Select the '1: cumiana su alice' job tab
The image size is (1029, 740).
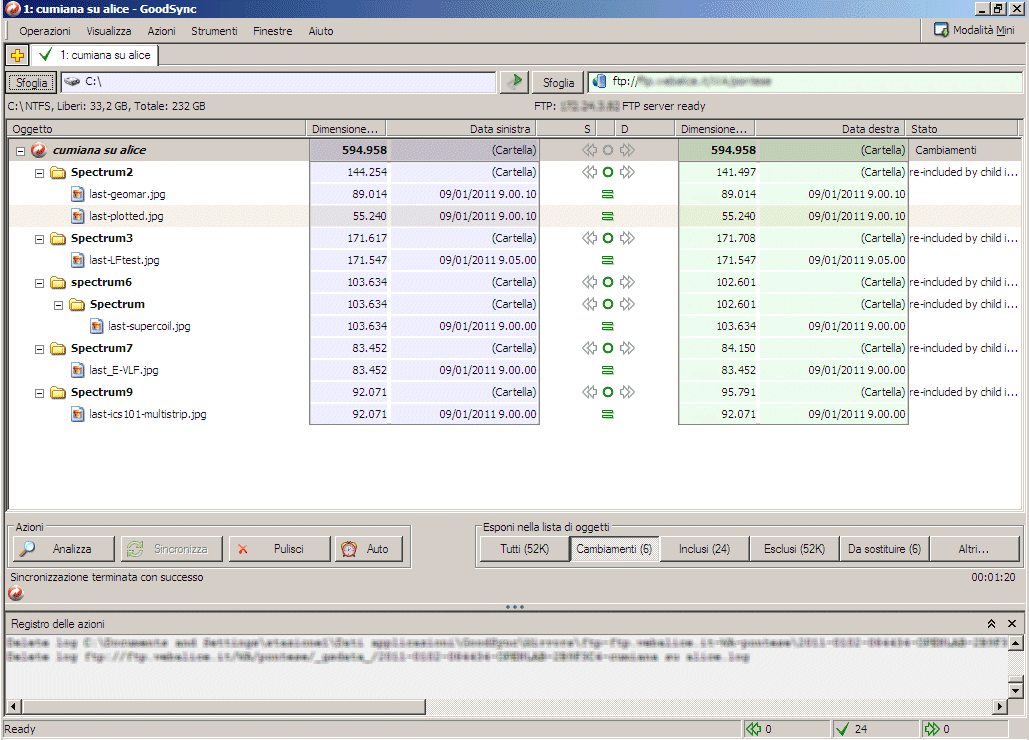click(x=95, y=55)
